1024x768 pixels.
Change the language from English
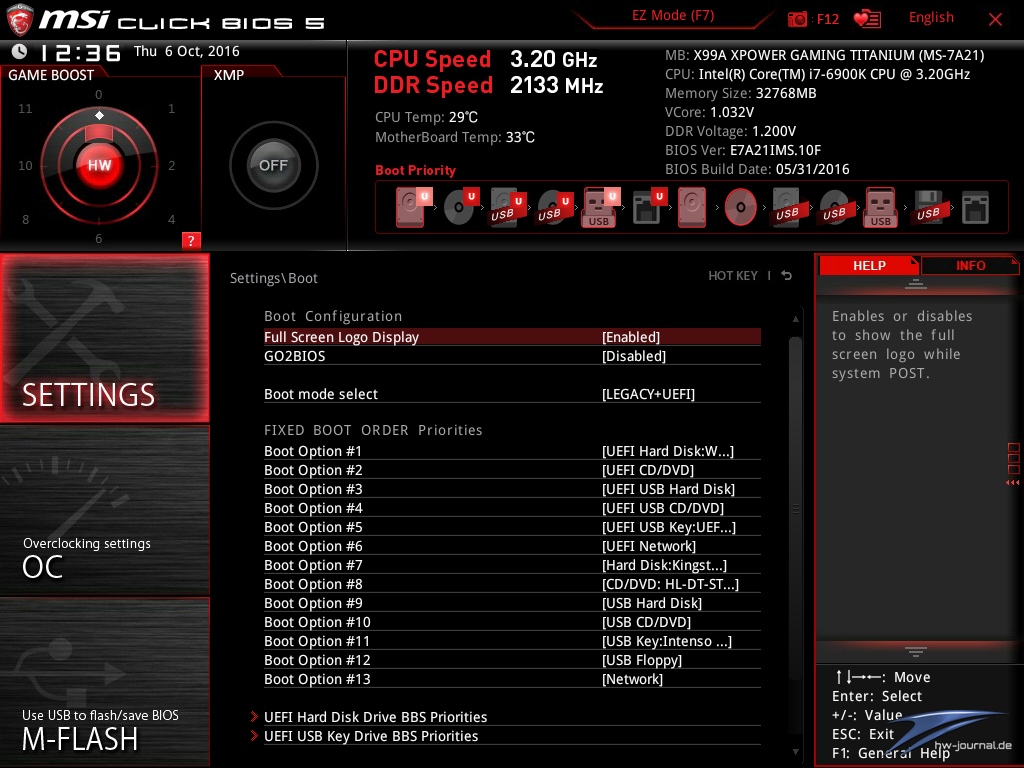point(931,18)
